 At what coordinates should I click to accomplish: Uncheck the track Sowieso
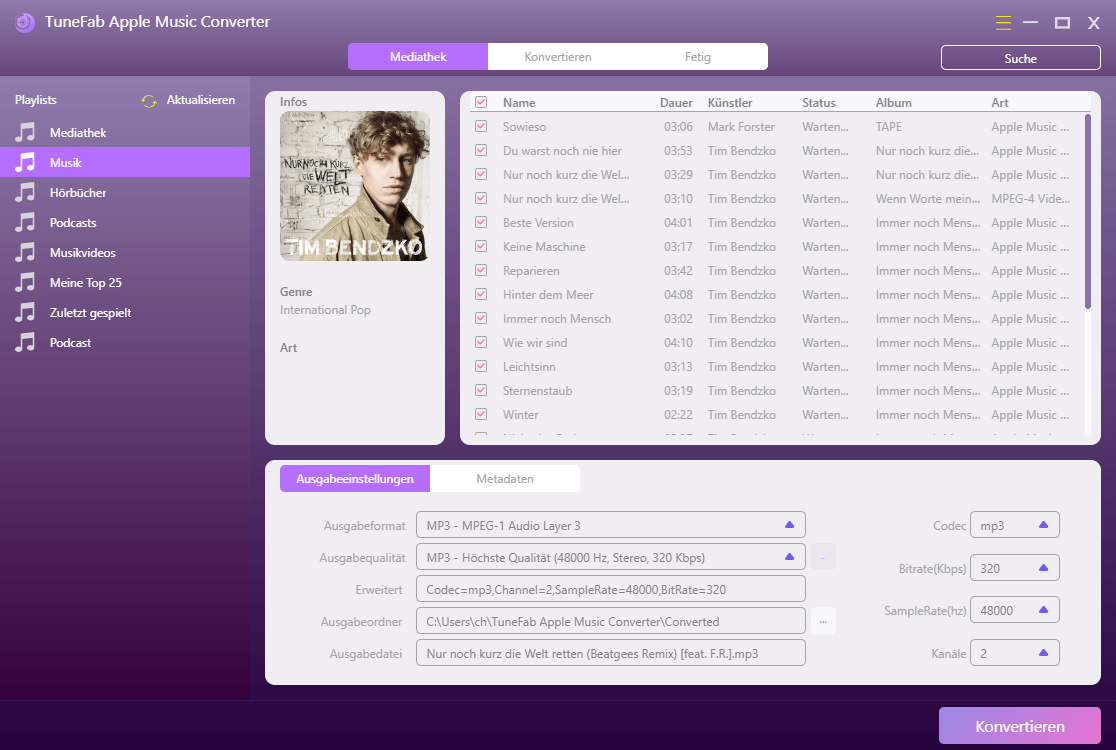pyautogui.click(x=481, y=126)
